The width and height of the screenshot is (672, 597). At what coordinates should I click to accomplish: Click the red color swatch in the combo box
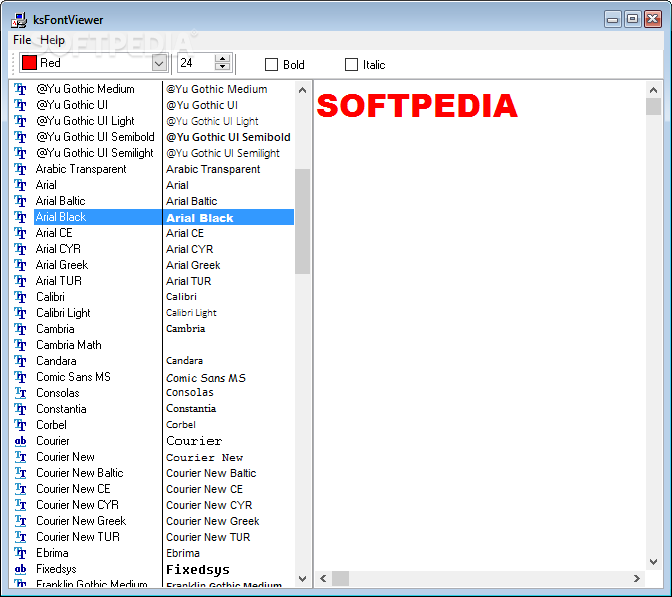(x=29, y=63)
